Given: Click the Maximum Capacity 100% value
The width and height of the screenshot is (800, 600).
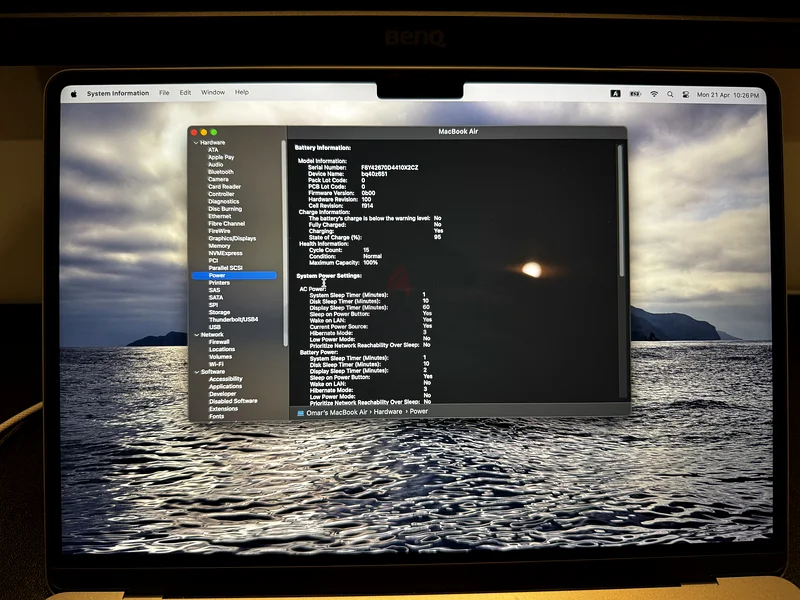Looking at the screenshot, I should [370, 263].
